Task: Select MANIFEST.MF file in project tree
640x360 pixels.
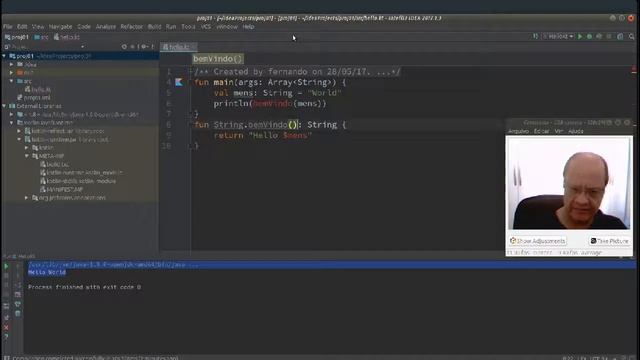Action: (62, 189)
